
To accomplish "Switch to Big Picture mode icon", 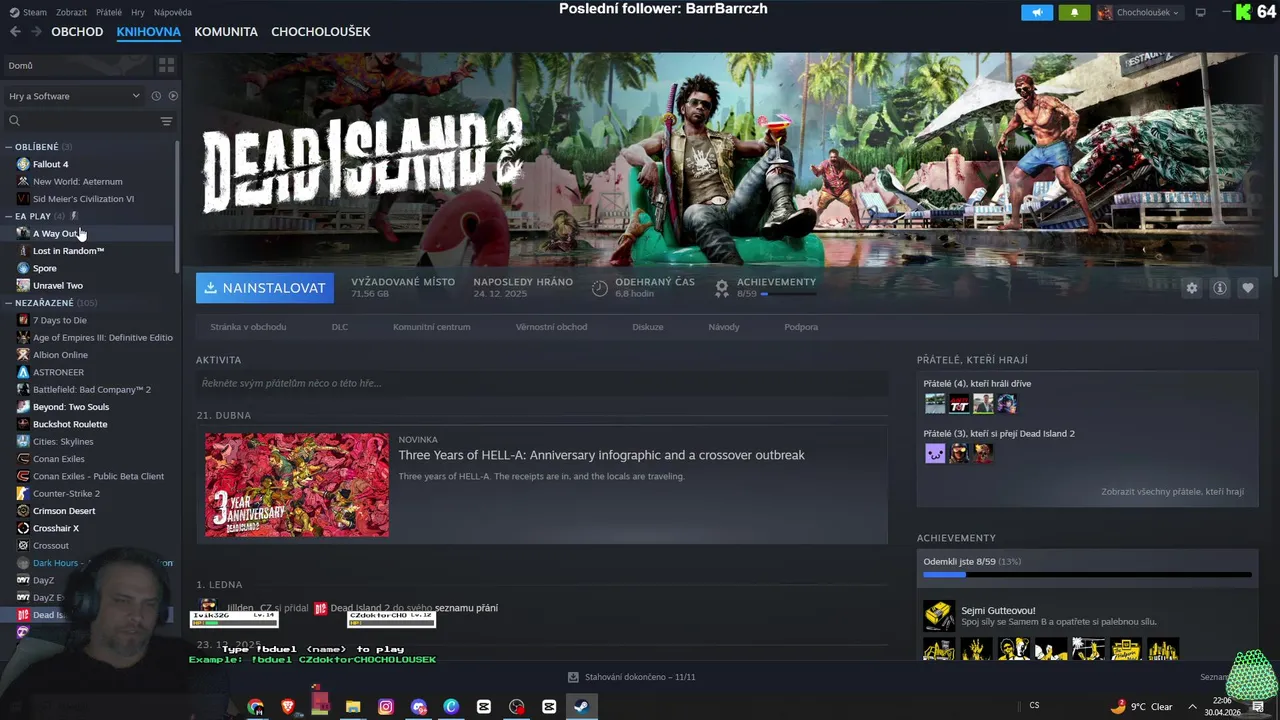I will (1200, 12).
